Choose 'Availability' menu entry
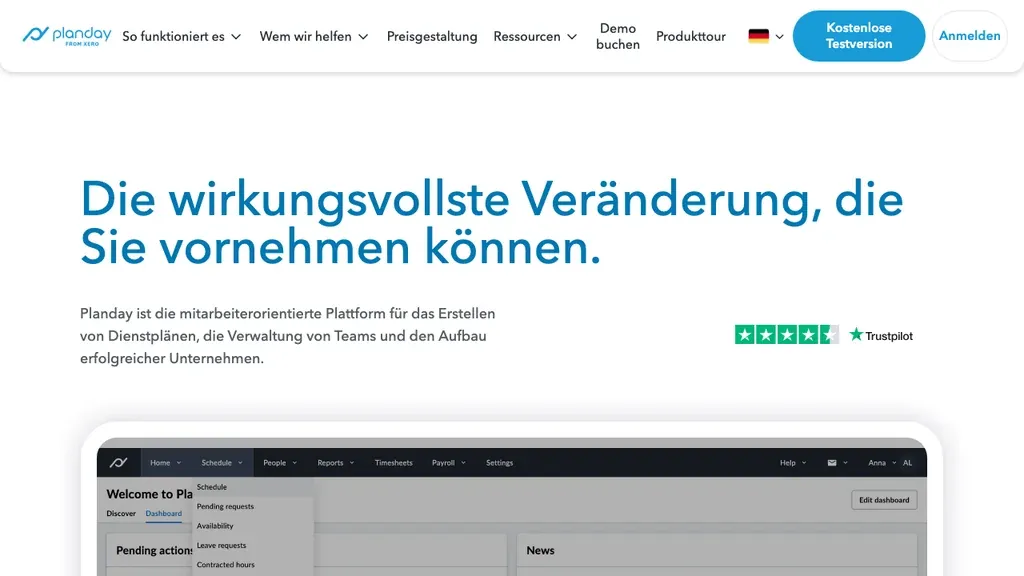This screenshot has width=1024, height=576. pos(215,526)
